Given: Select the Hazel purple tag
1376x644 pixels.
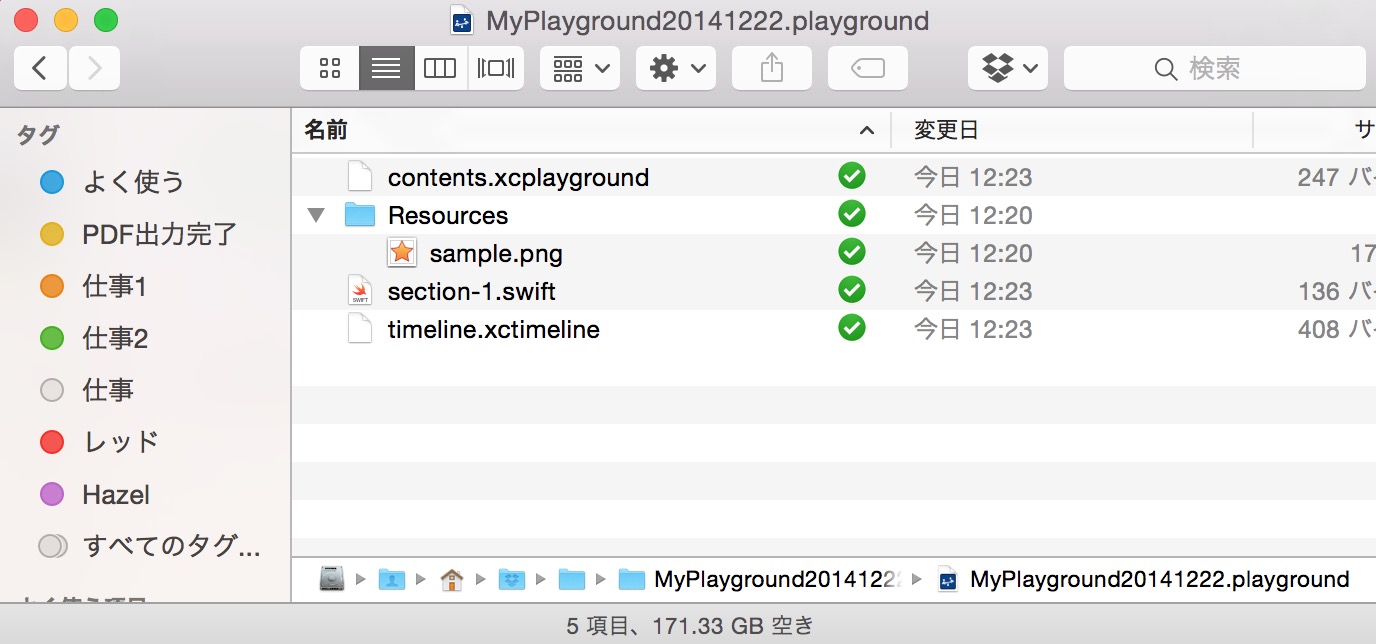Looking at the screenshot, I should [94, 494].
